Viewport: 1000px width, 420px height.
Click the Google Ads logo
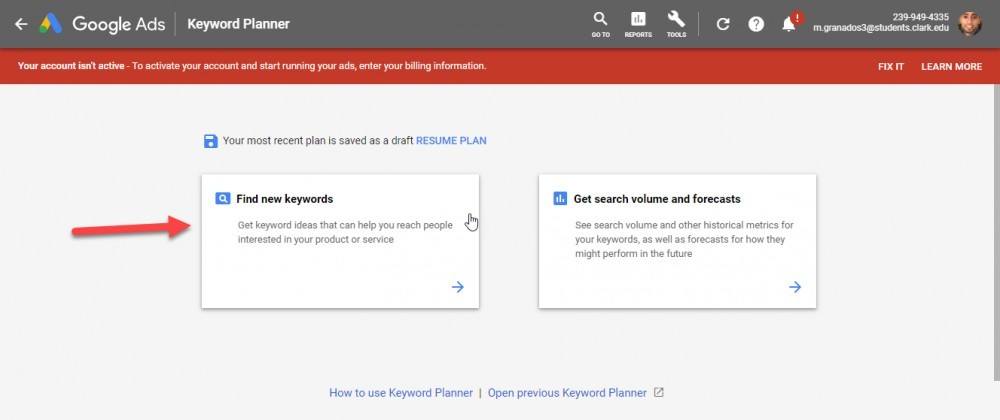tap(102, 24)
